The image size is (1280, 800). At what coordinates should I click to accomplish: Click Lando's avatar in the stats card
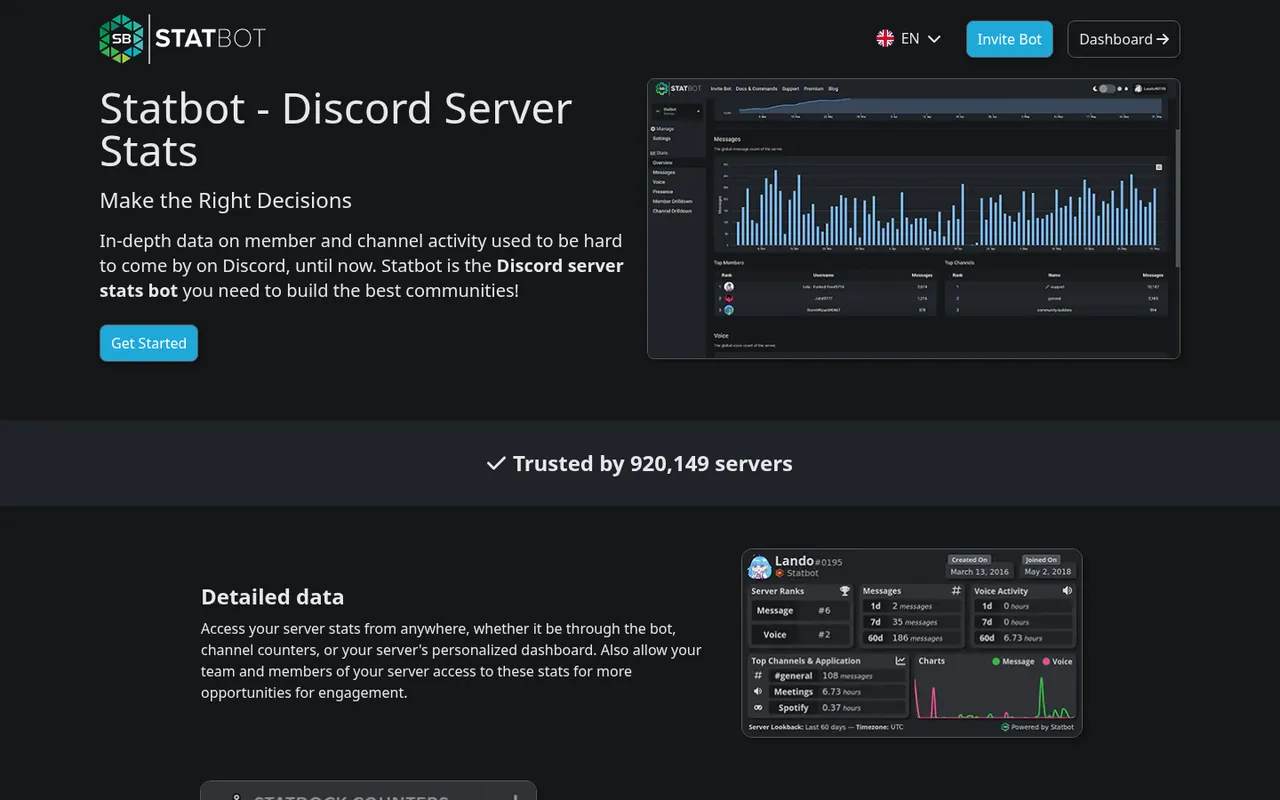760,566
